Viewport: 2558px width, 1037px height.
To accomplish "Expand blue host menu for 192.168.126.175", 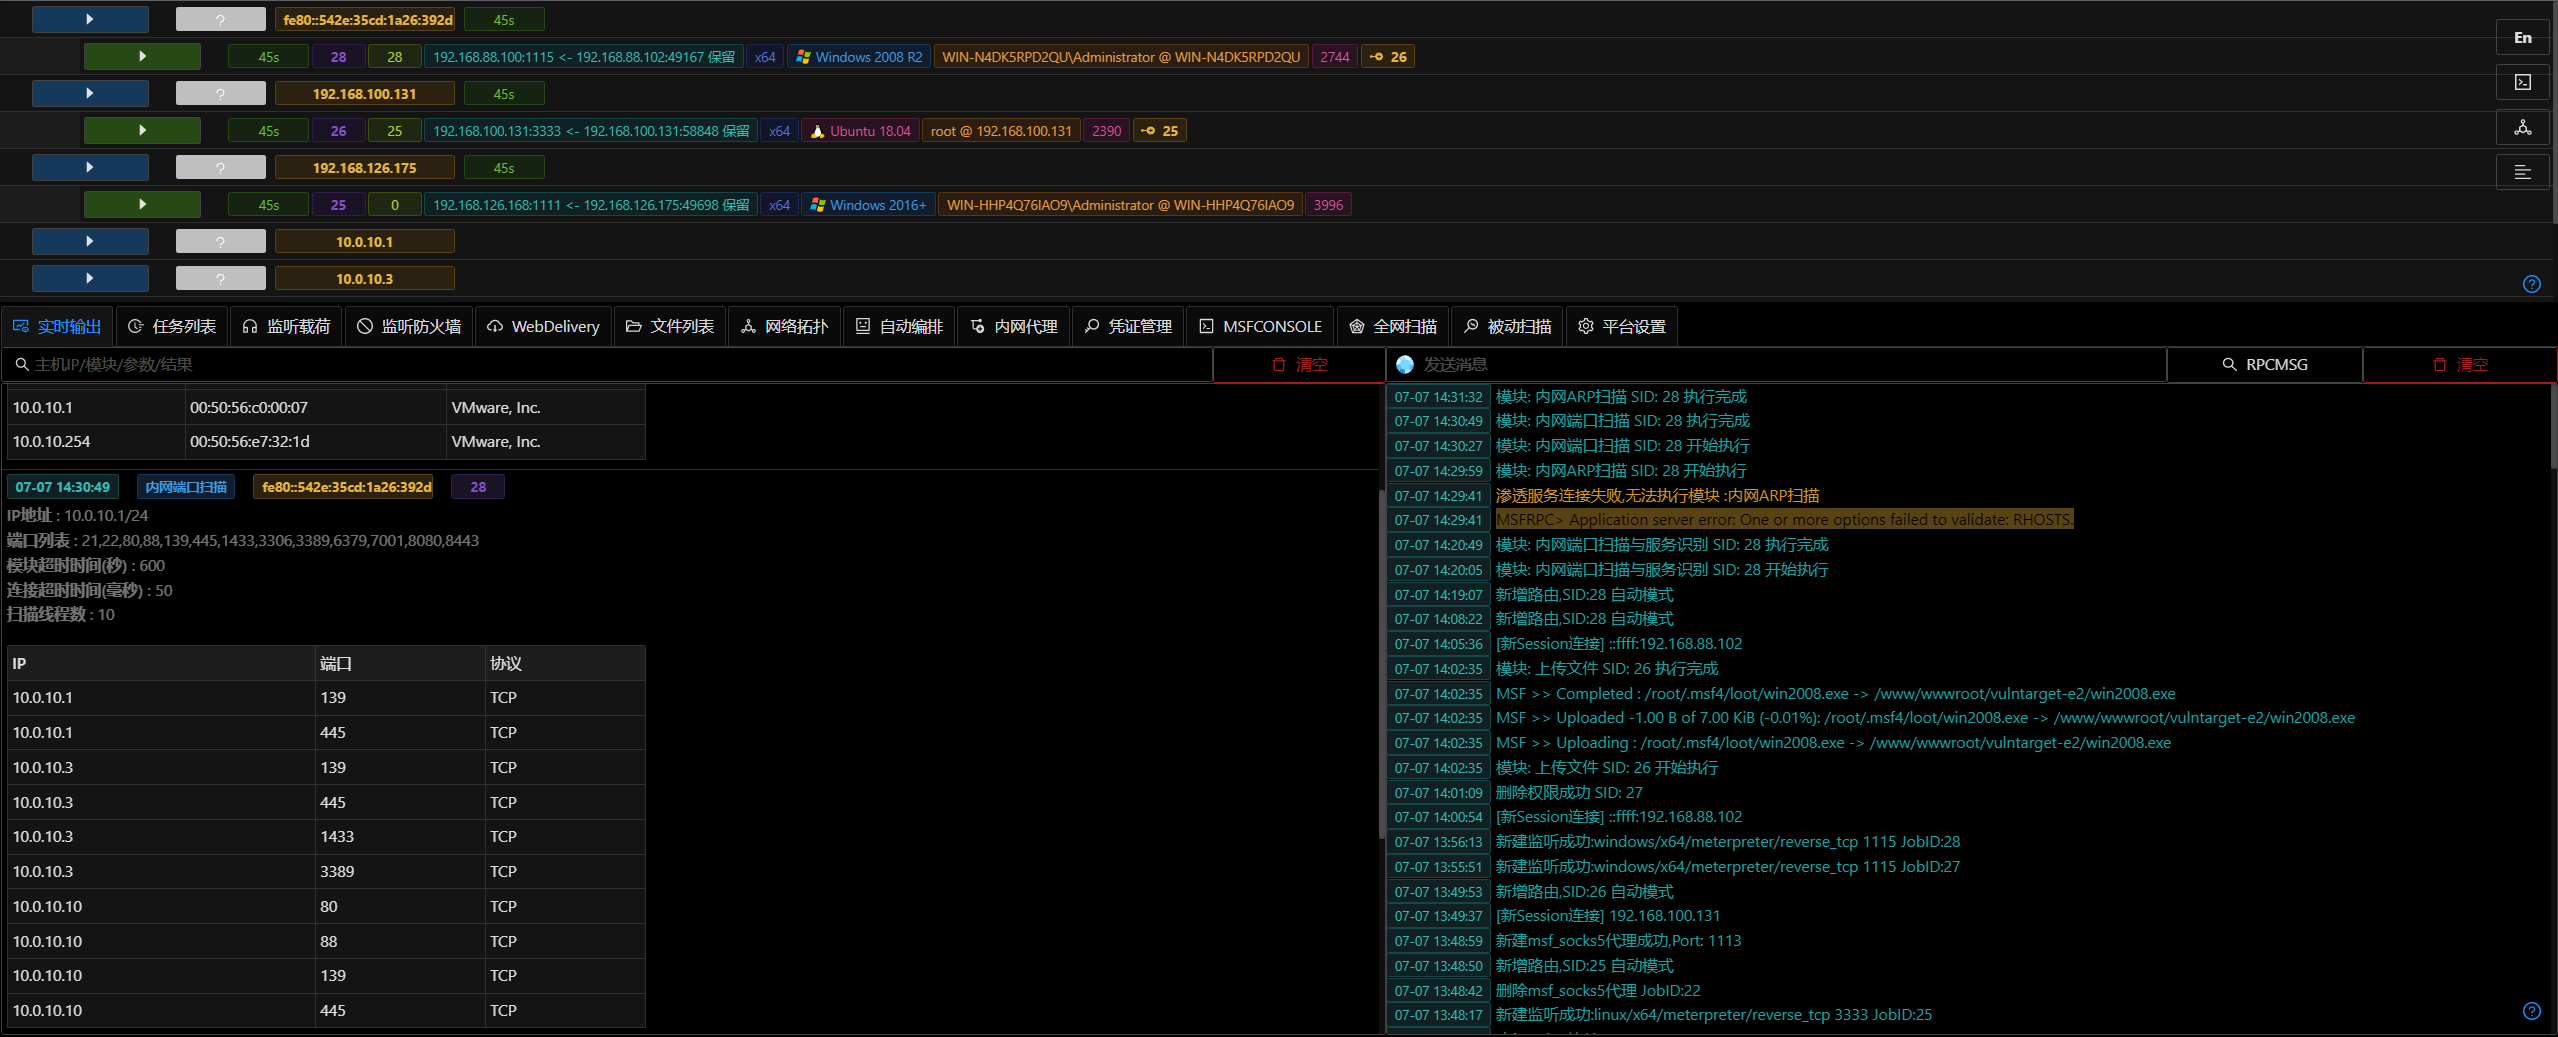I will (90, 168).
